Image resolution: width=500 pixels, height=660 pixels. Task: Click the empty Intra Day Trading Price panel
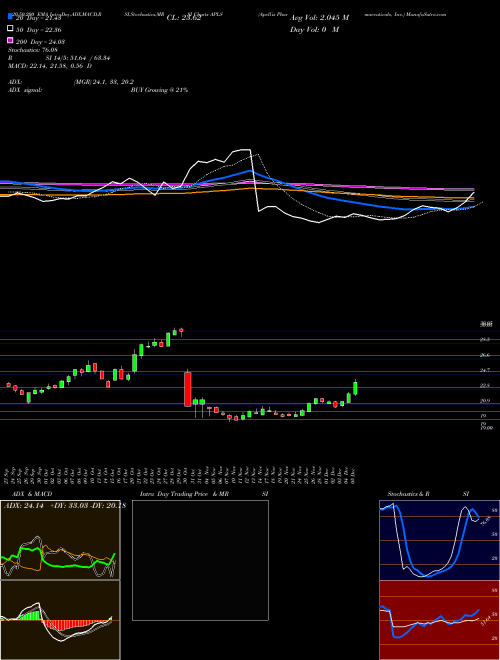point(200,560)
